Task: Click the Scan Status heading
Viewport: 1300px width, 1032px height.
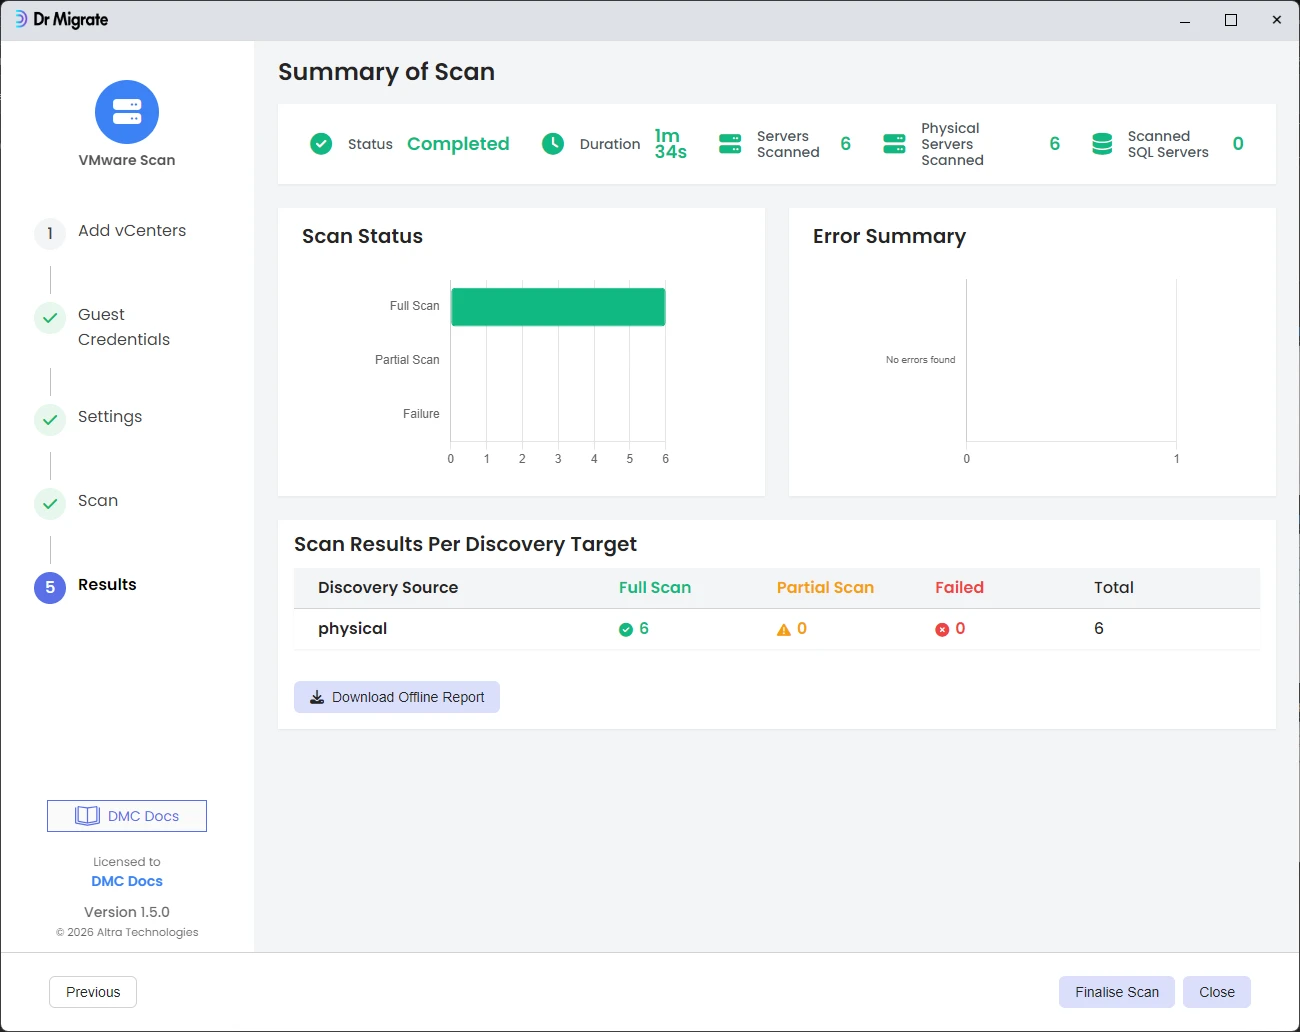Action: (x=362, y=237)
